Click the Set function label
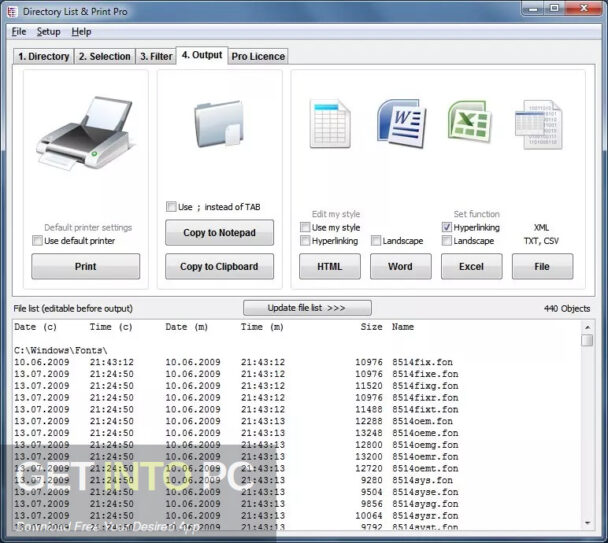Viewport: 608px width, 543px height. 477,214
